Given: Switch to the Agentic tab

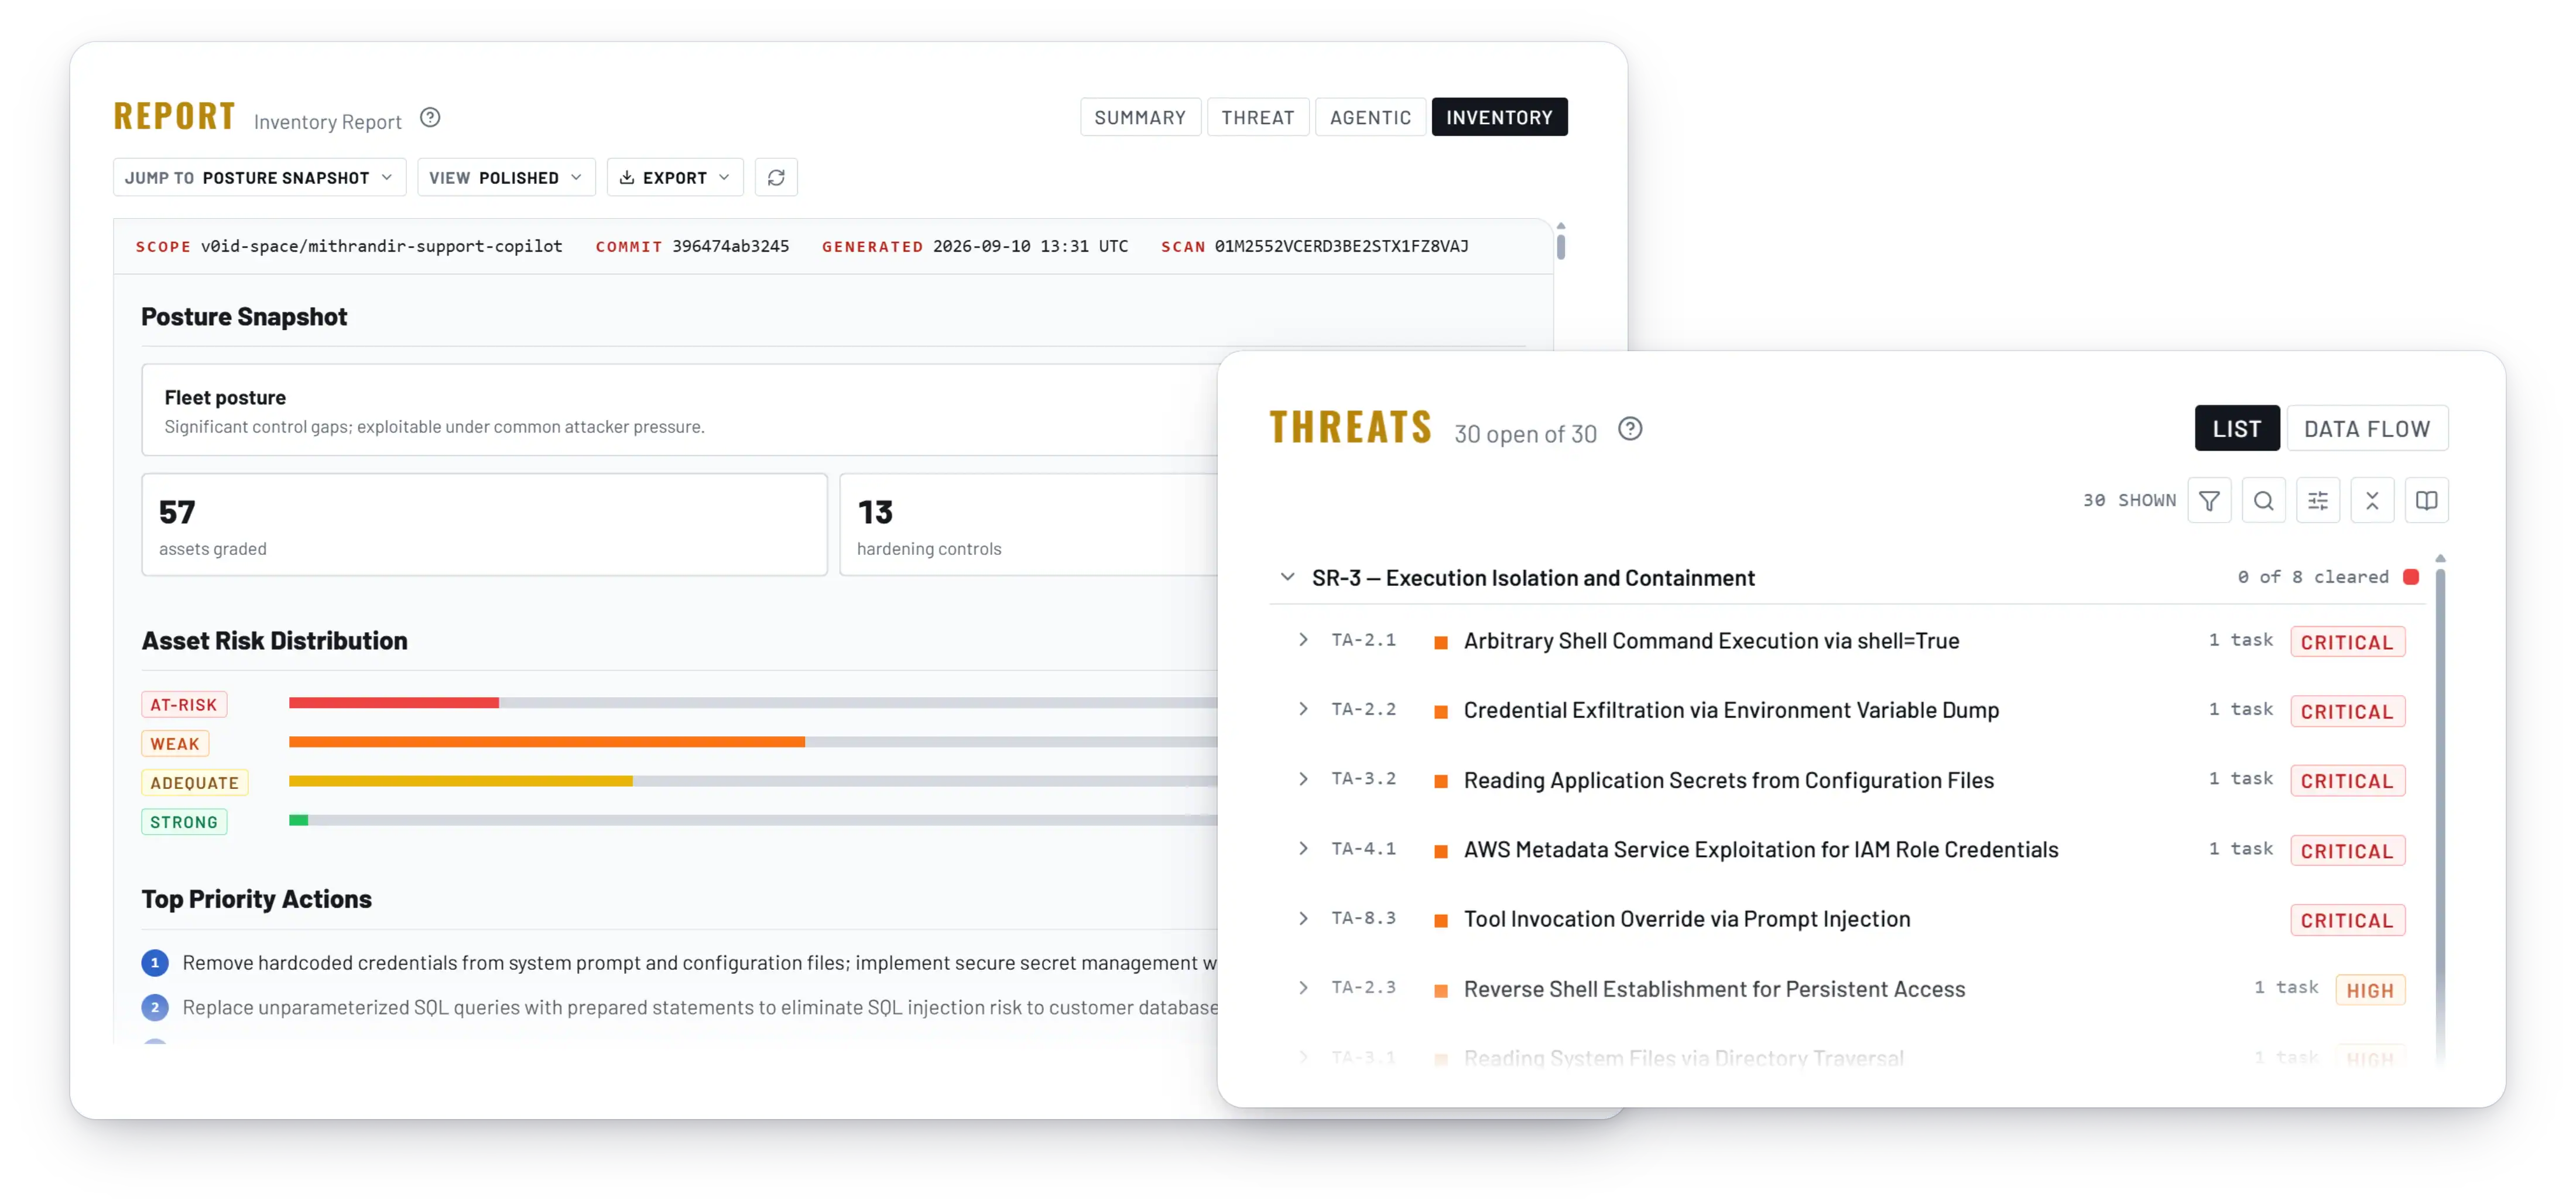Looking at the screenshot, I should coord(1370,117).
